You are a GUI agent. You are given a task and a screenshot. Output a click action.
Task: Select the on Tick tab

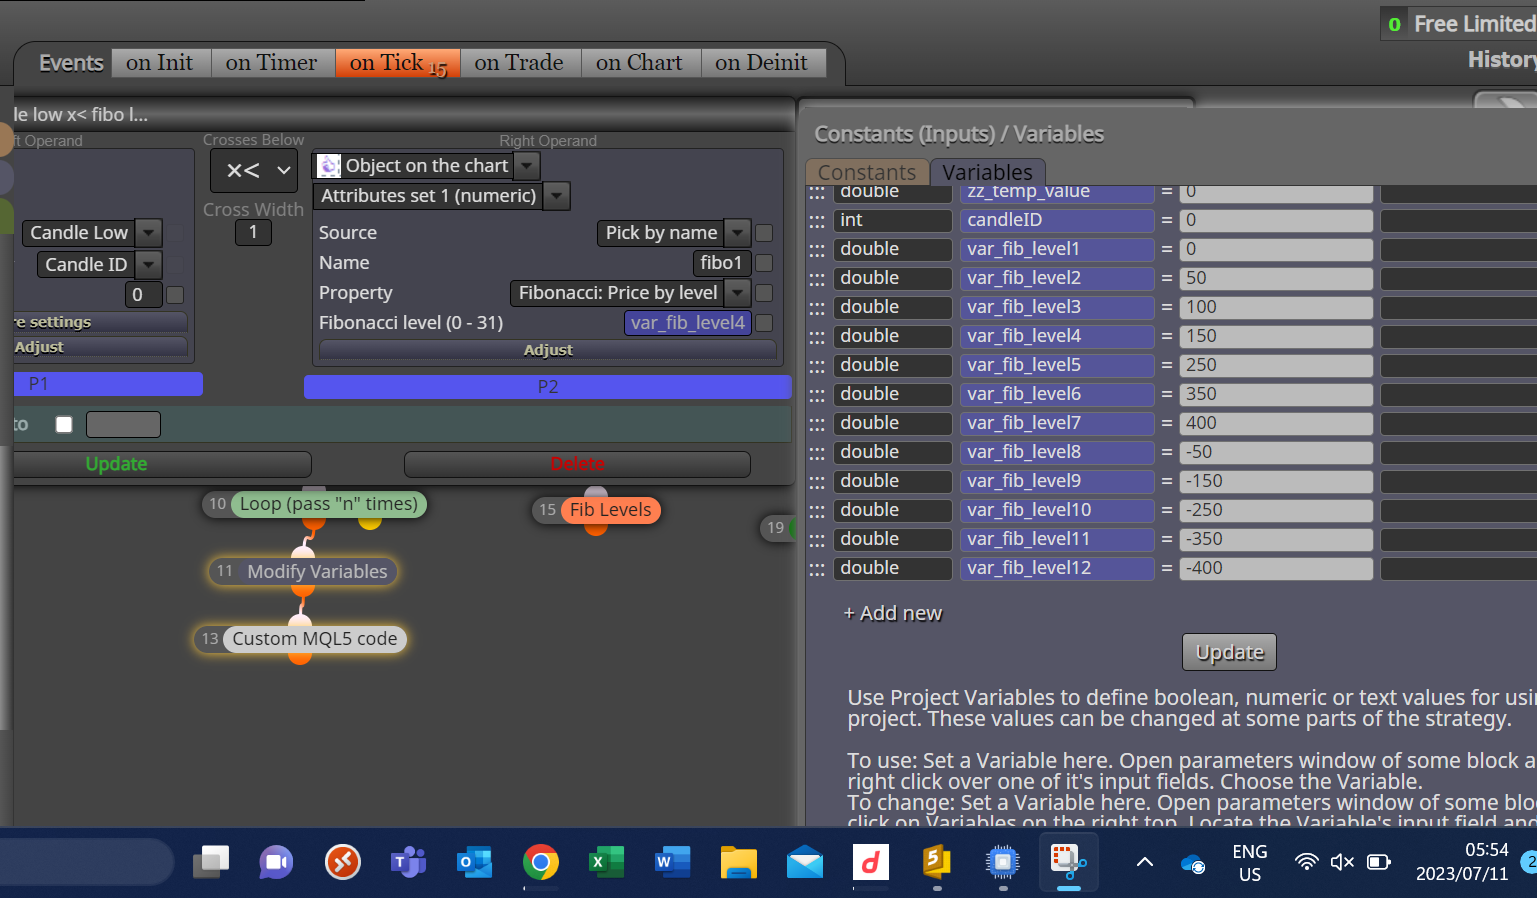pyautogui.click(x=398, y=63)
